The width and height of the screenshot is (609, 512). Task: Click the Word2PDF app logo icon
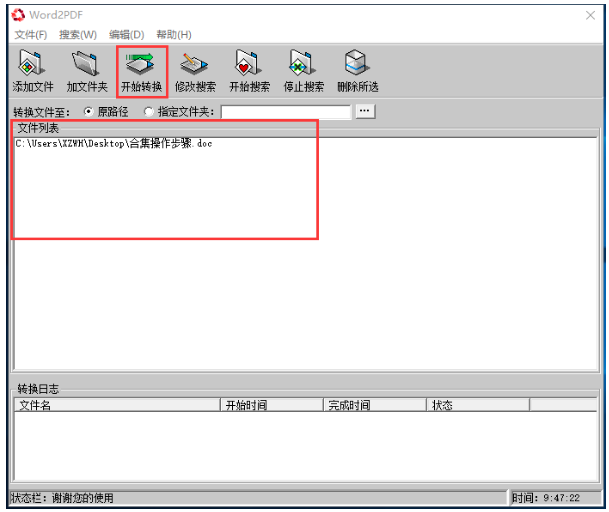click(18, 15)
